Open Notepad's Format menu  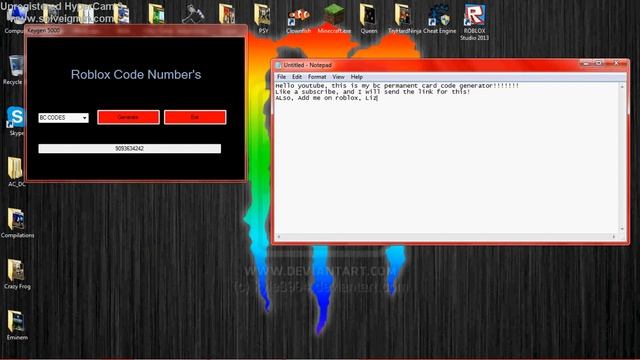pos(317,77)
